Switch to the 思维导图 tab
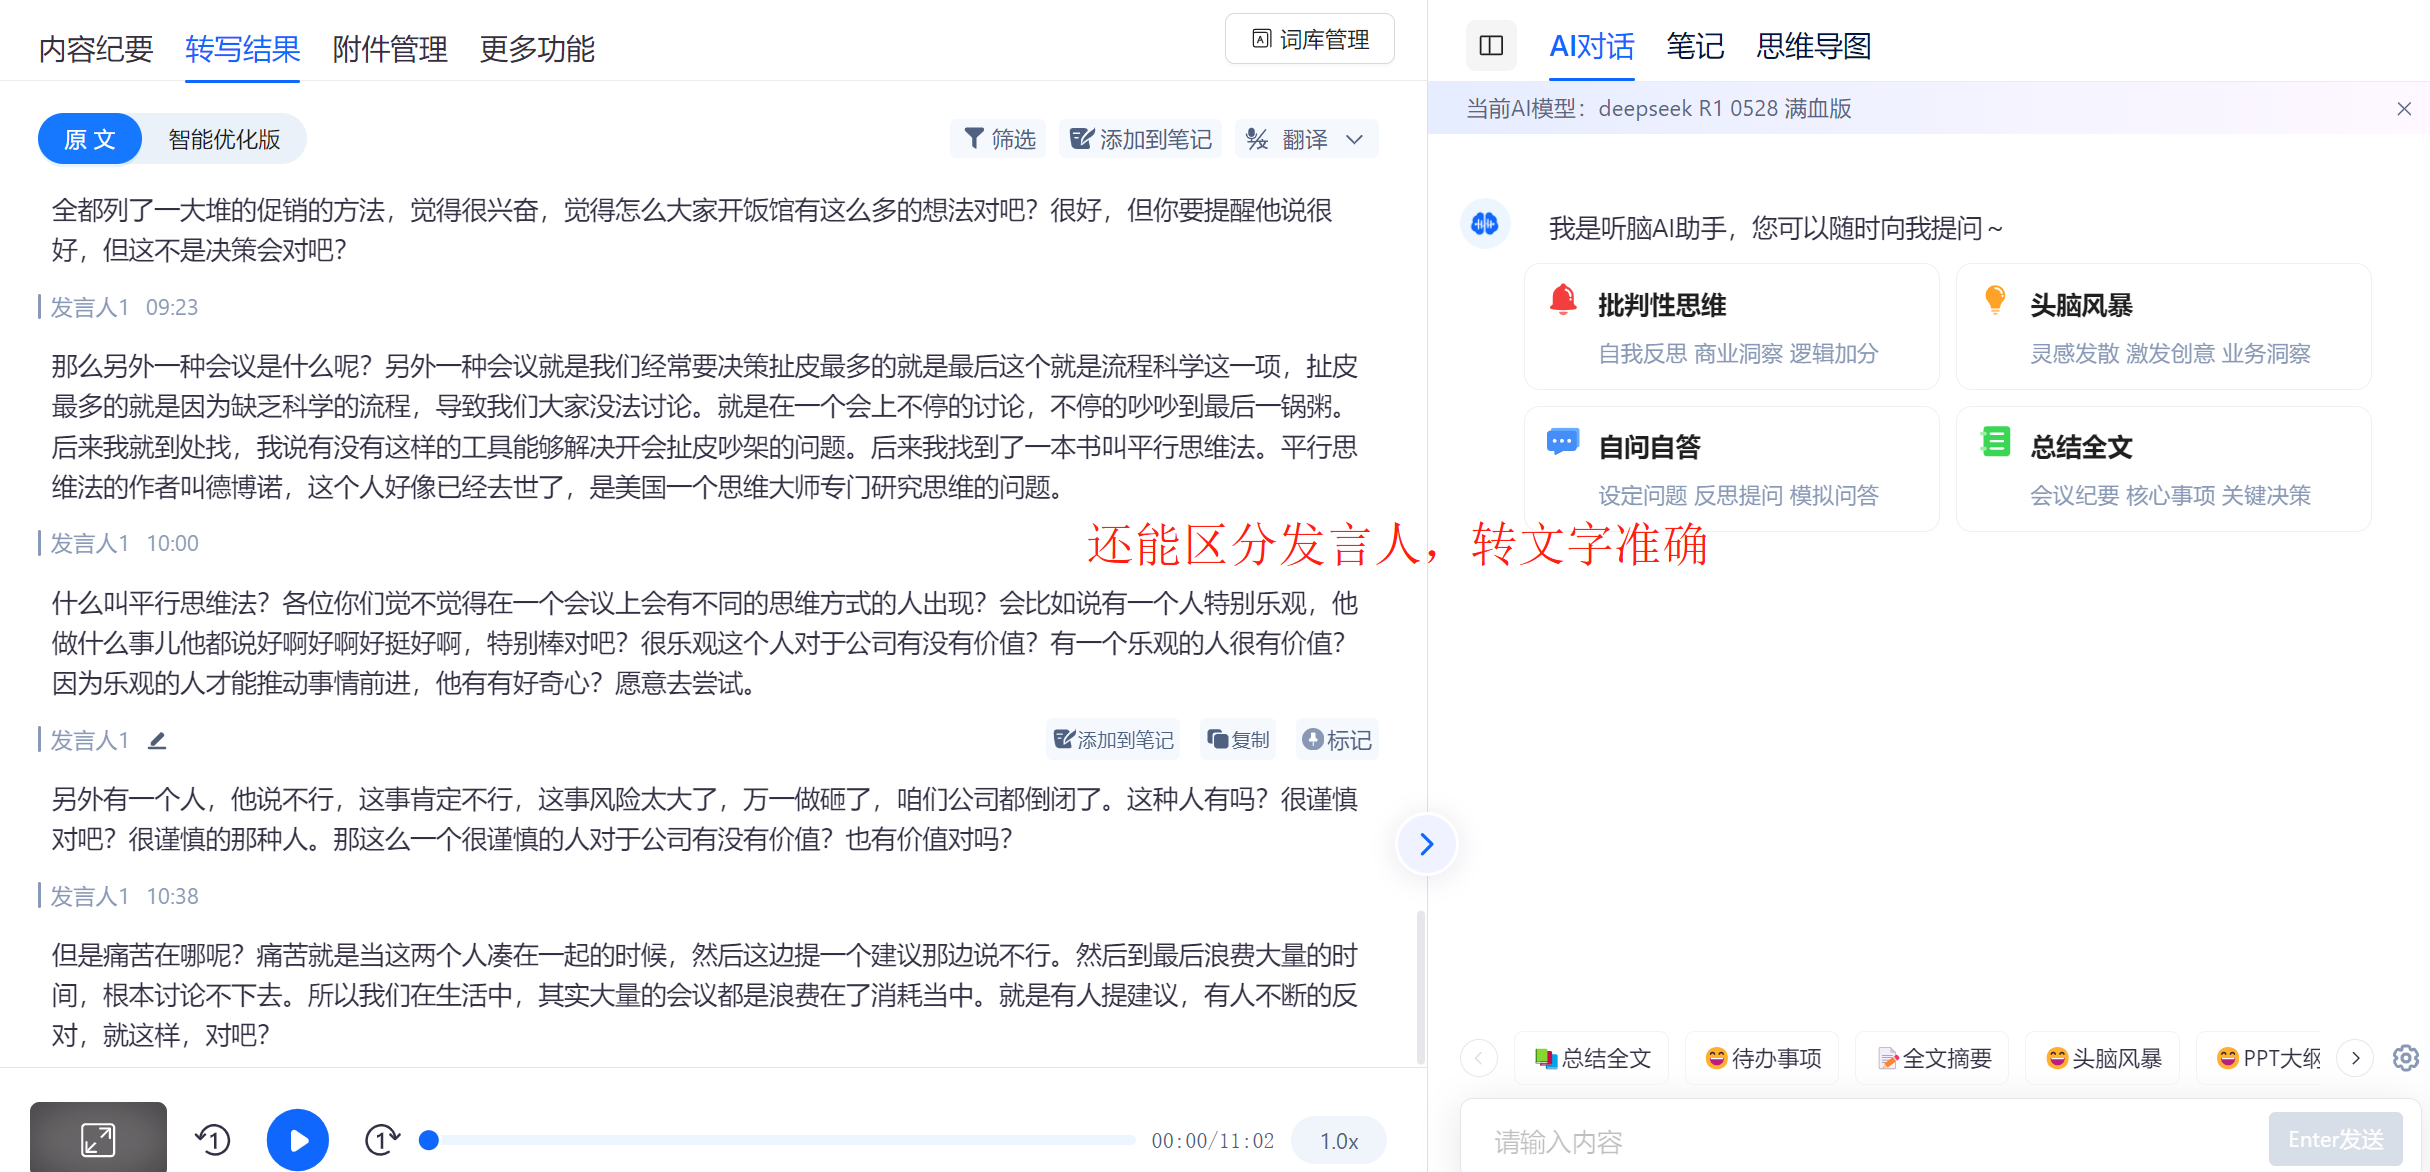The height and width of the screenshot is (1172, 2430). (1813, 46)
